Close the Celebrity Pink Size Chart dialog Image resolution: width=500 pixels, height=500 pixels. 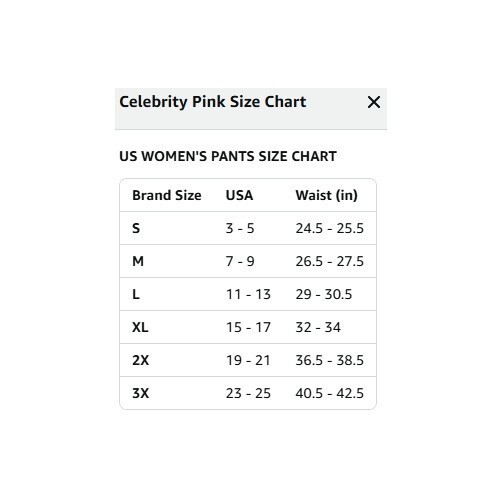(374, 102)
